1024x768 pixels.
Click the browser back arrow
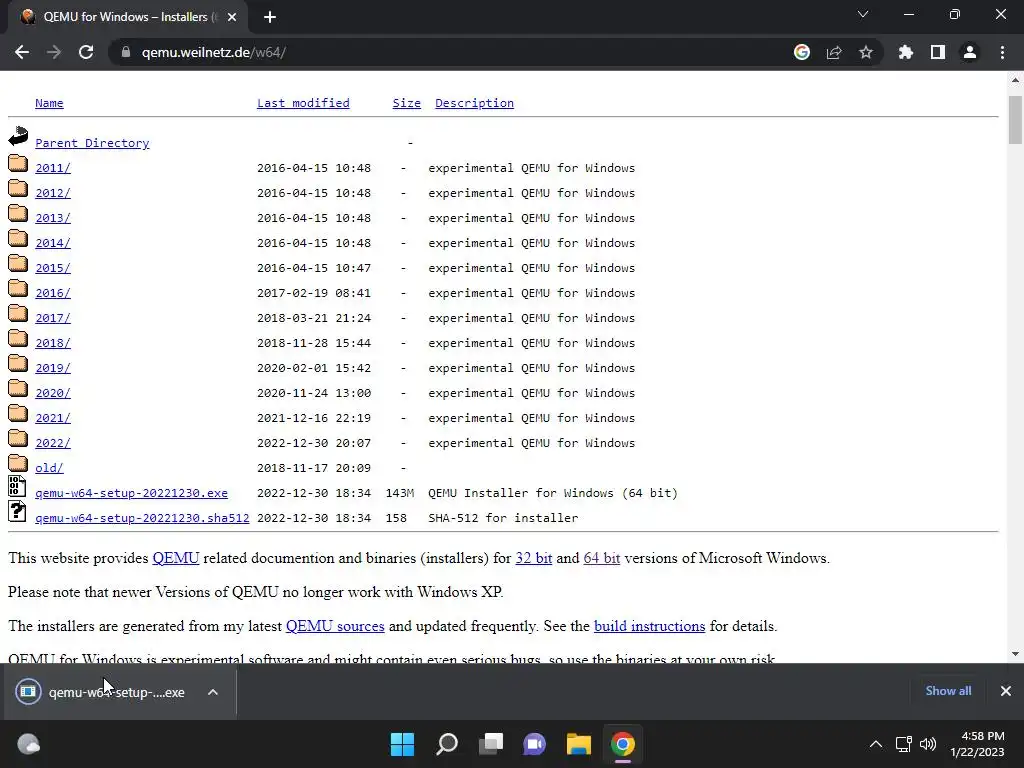22,52
